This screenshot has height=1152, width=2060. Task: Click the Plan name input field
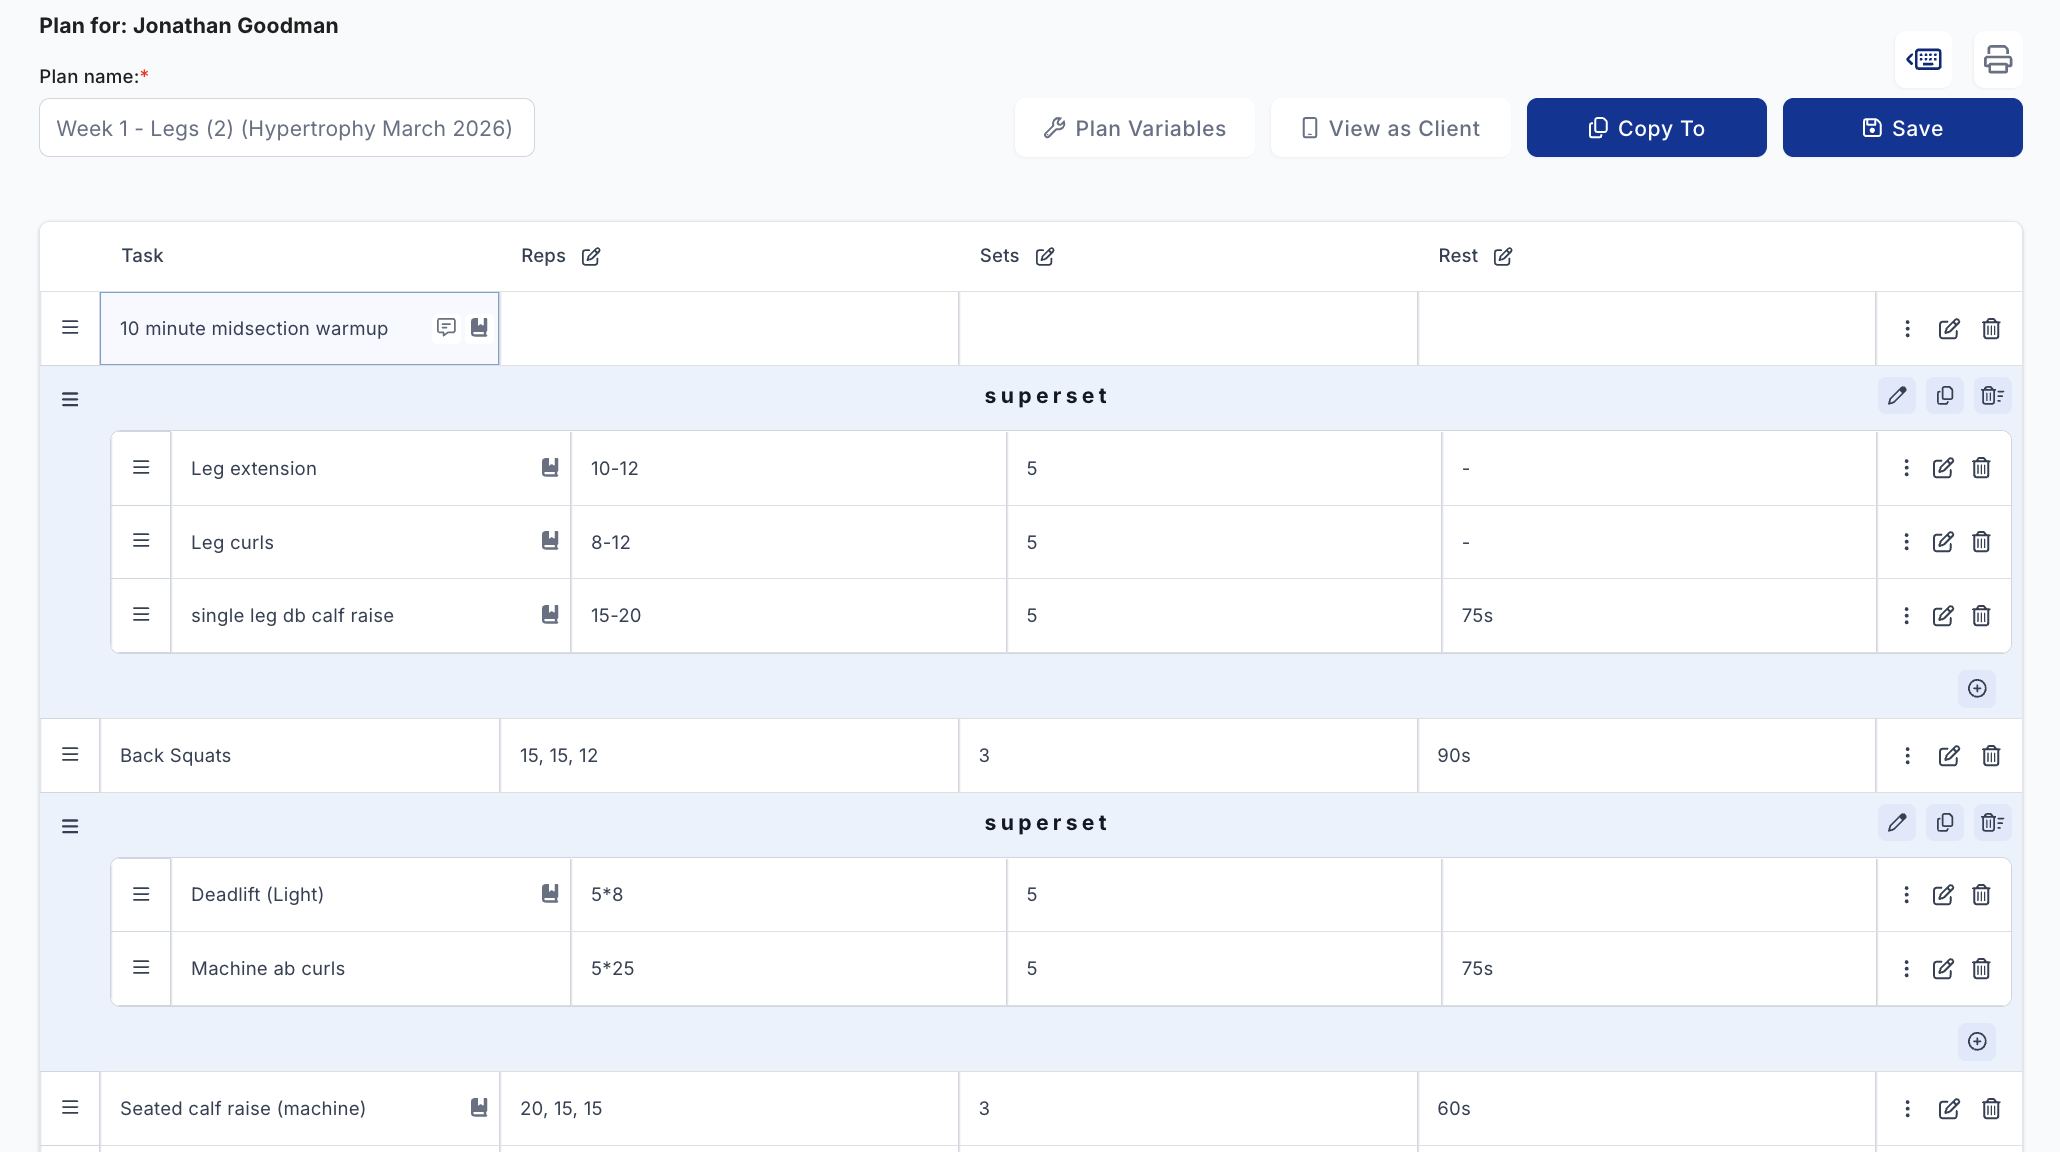[x=287, y=128]
